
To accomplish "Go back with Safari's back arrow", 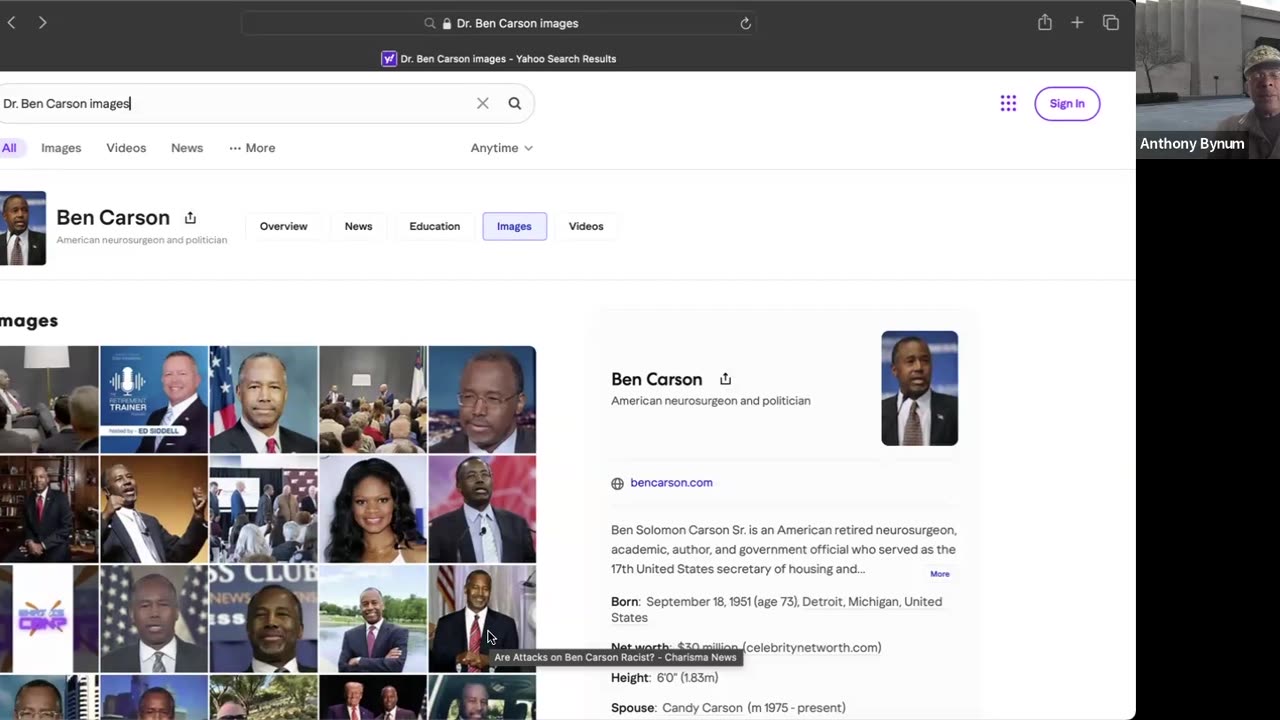I will [11, 23].
